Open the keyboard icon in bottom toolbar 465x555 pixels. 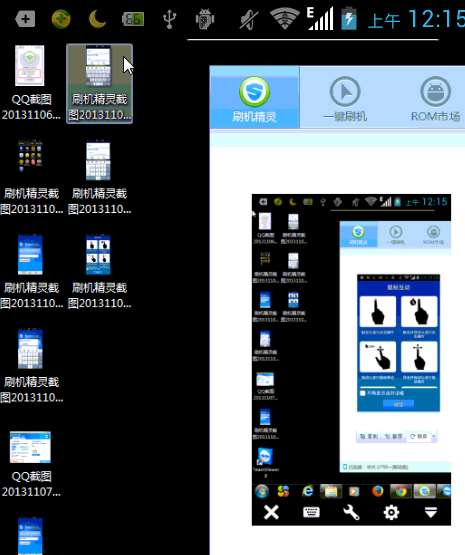pyautogui.click(x=311, y=512)
